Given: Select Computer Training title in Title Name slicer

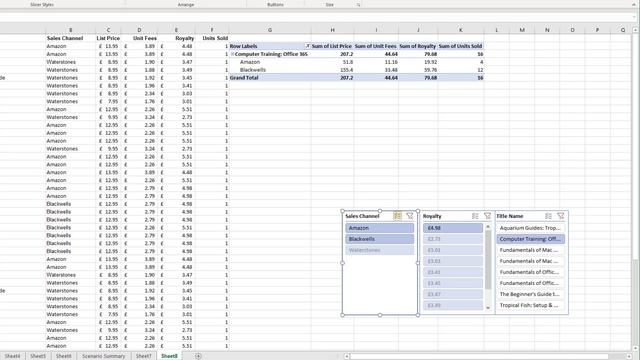Looking at the screenshot, I should point(531,239).
